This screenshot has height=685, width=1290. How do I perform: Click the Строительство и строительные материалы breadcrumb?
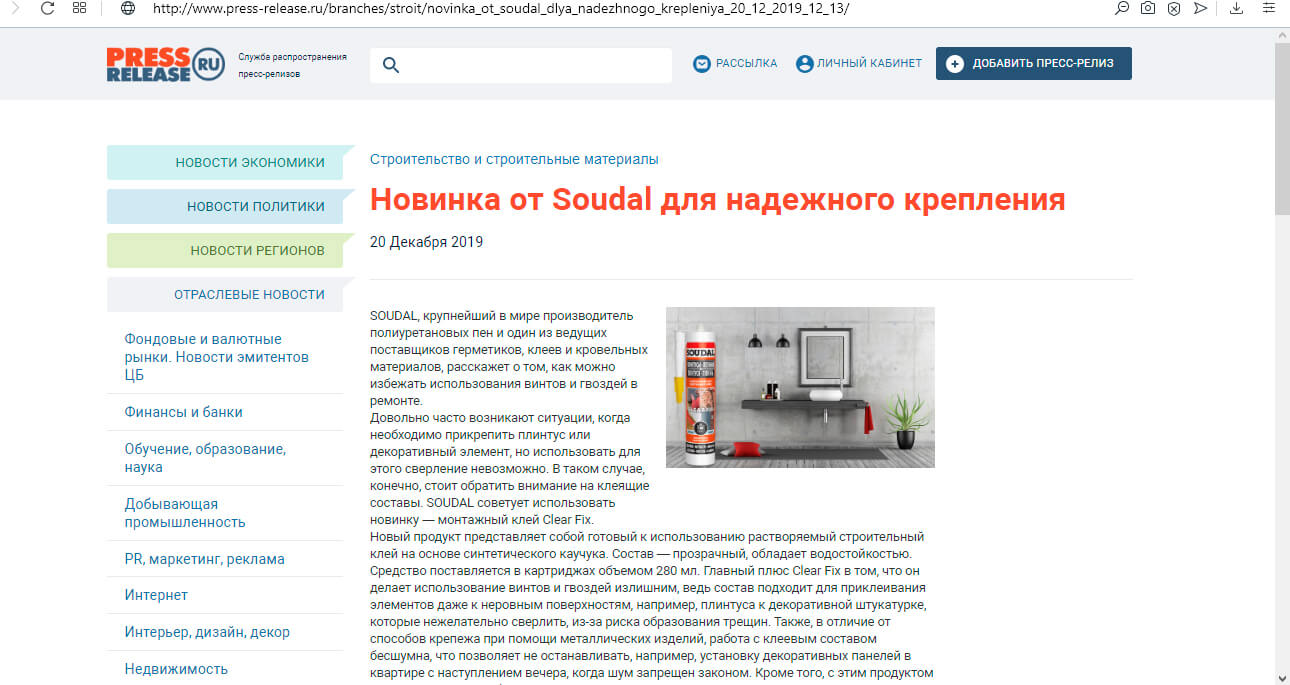coord(514,159)
